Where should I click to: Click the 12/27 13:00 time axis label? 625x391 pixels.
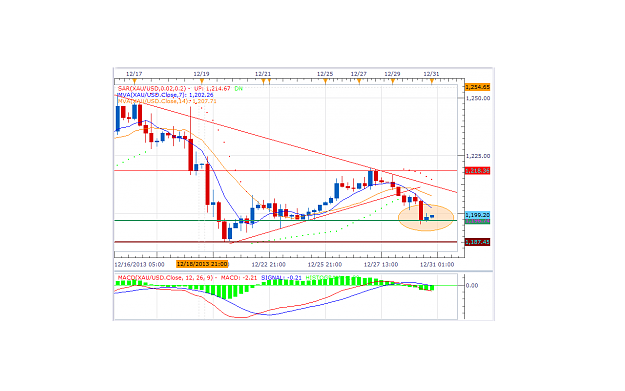click(x=381, y=264)
